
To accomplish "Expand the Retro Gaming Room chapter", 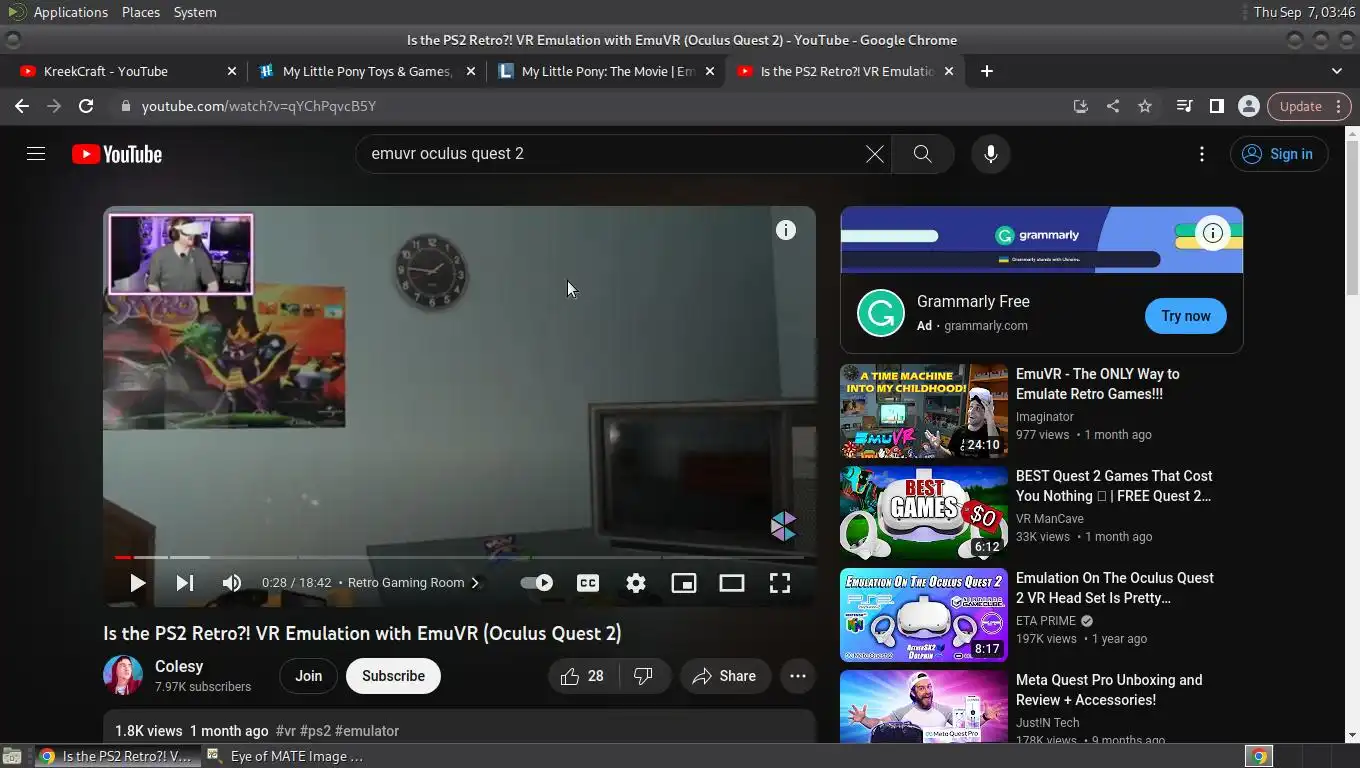I will click(x=413, y=583).
